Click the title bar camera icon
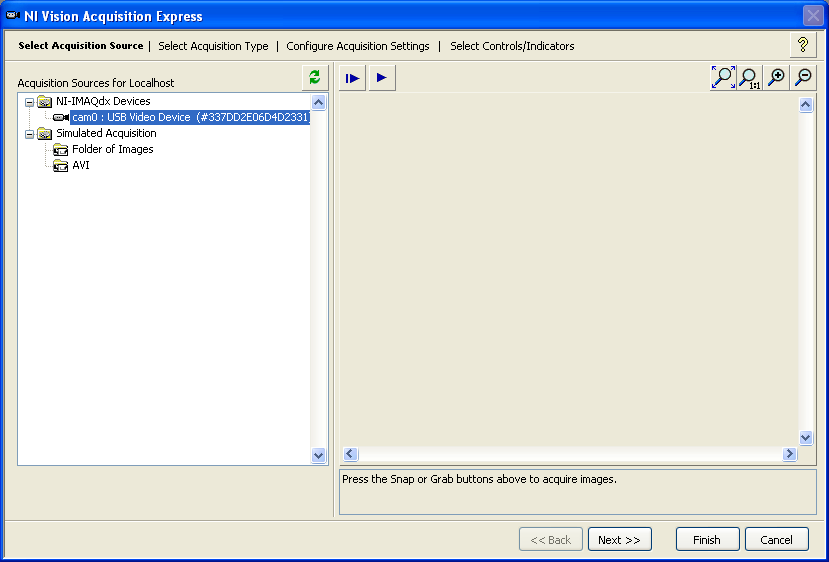 (13, 16)
